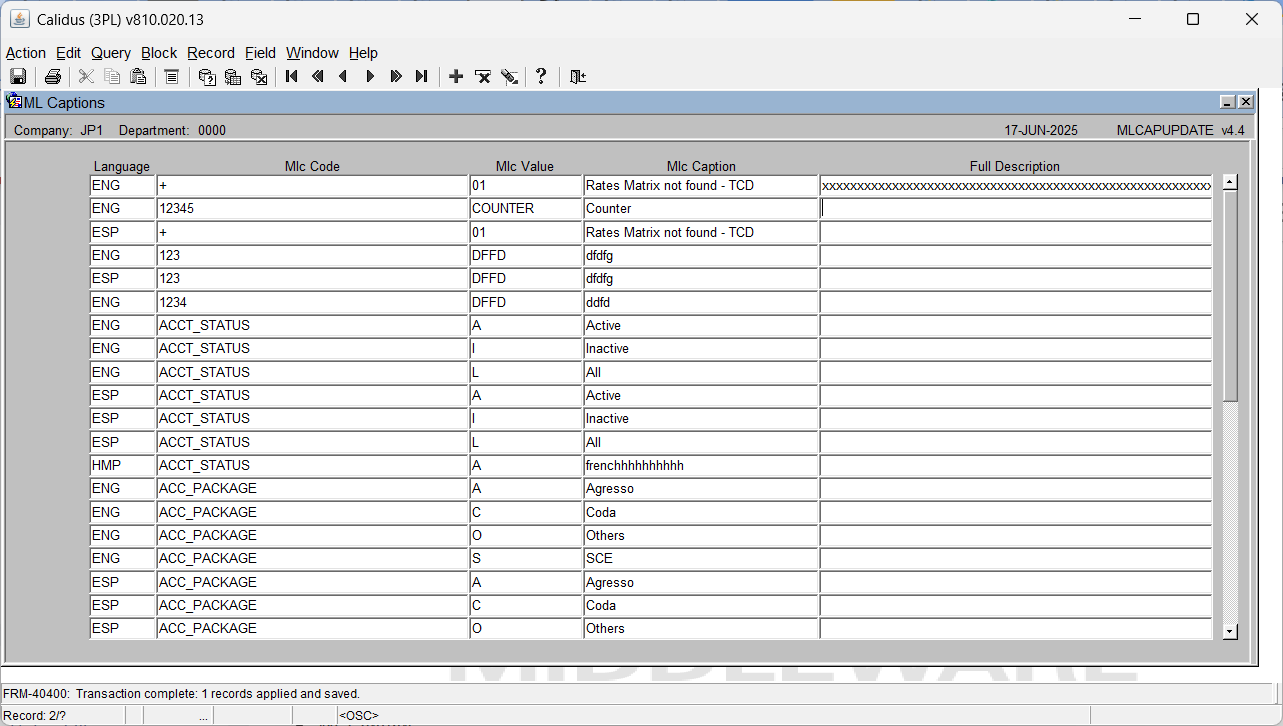Open the Query menu
The height and width of the screenshot is (726, 1283).
(111, 53)
